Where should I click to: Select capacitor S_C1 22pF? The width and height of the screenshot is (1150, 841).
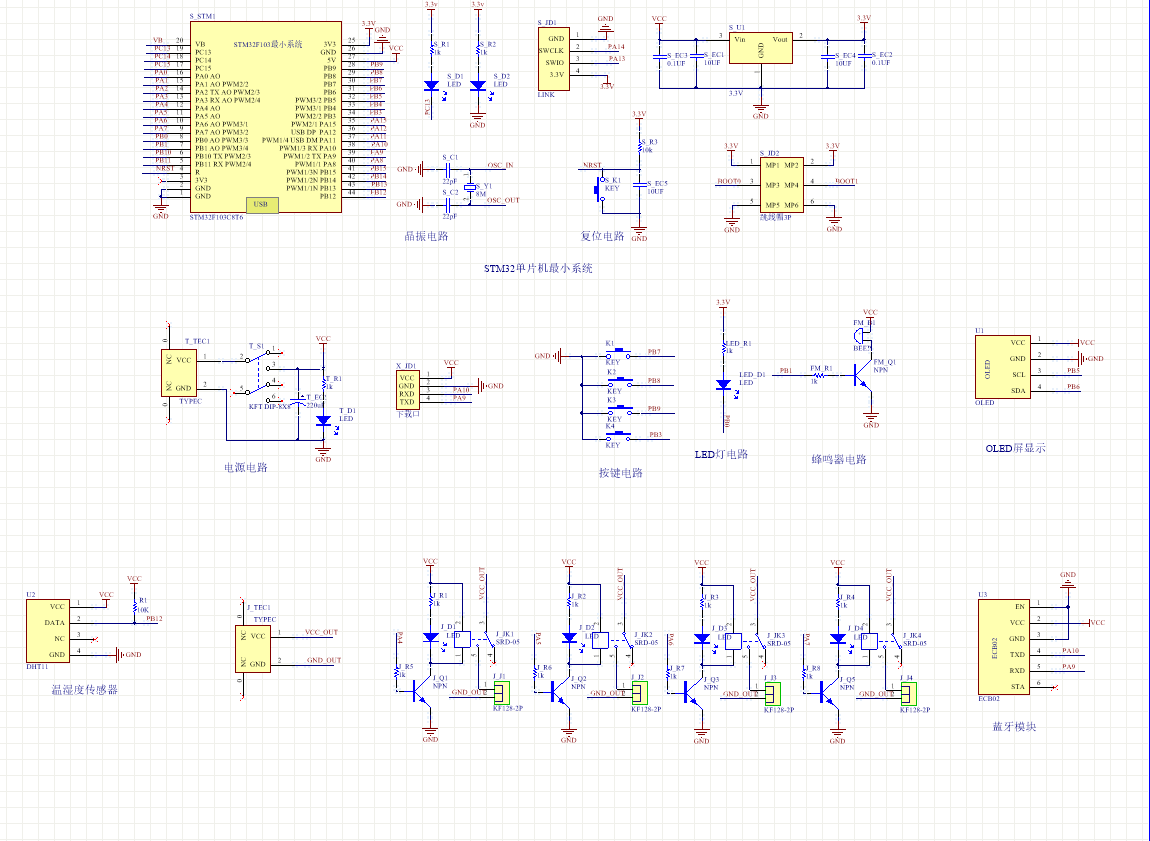pos(447,169)
